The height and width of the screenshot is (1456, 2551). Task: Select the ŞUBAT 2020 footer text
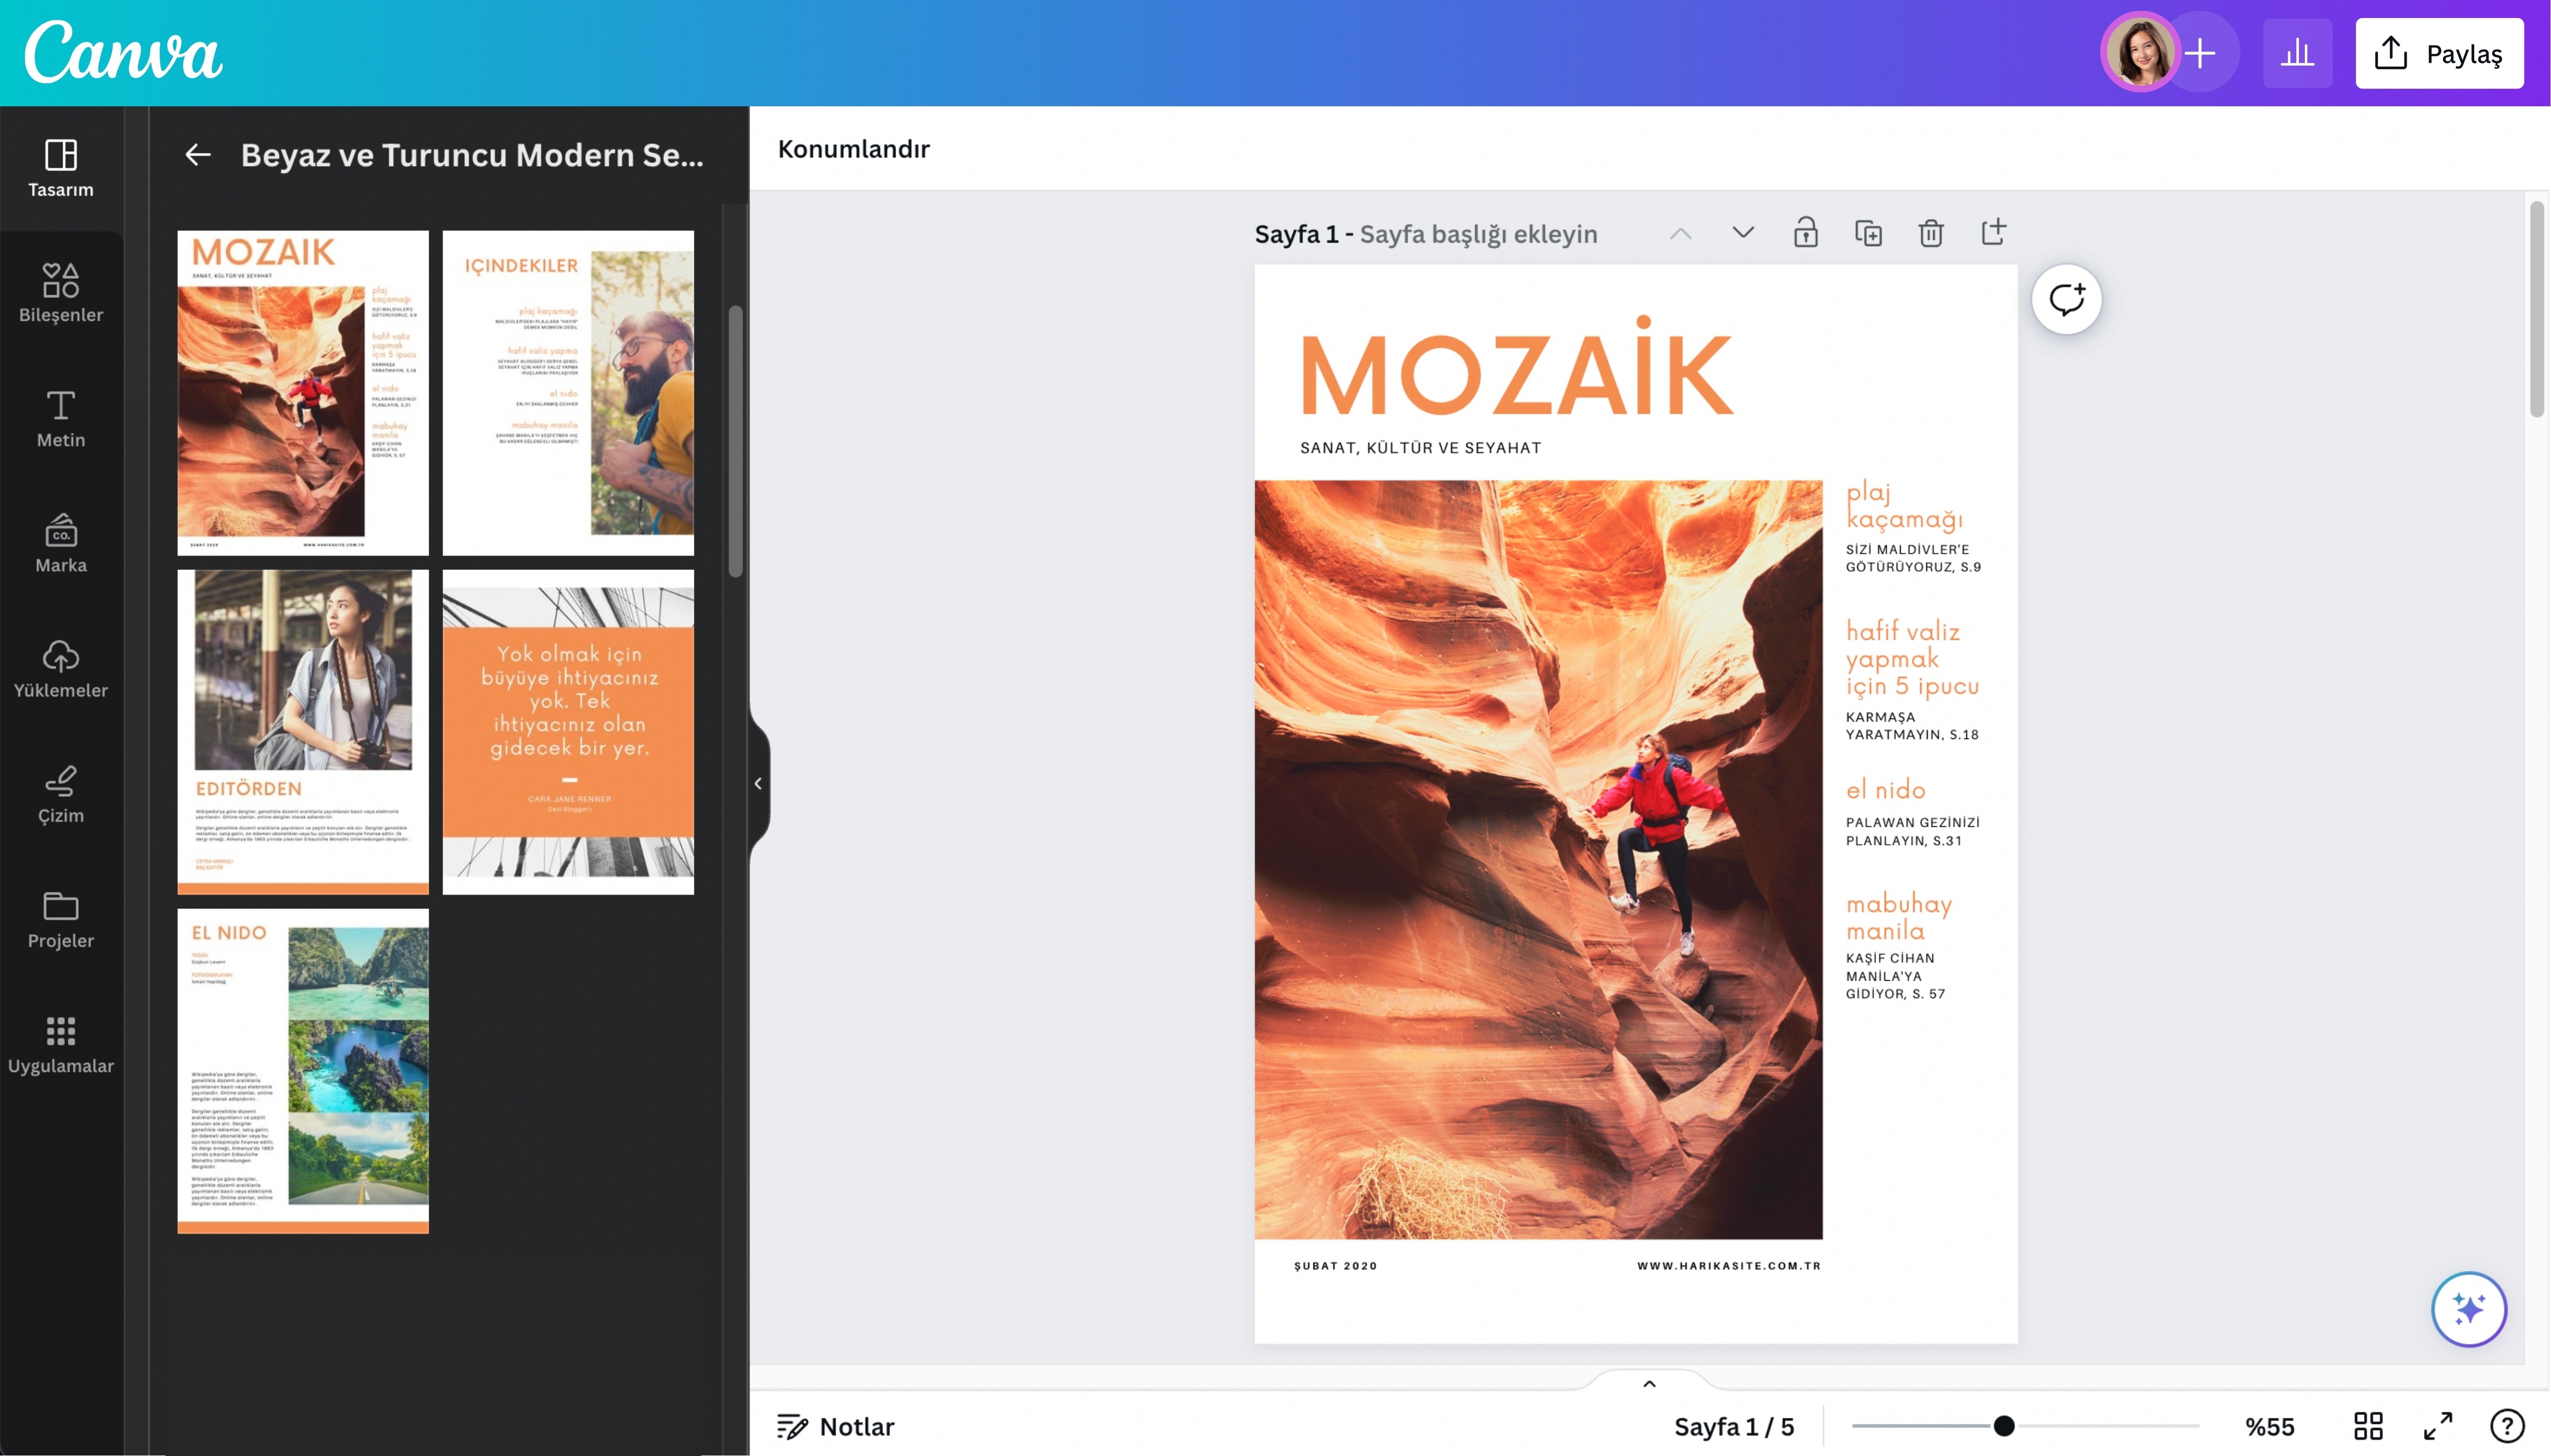[1335, 1266]
